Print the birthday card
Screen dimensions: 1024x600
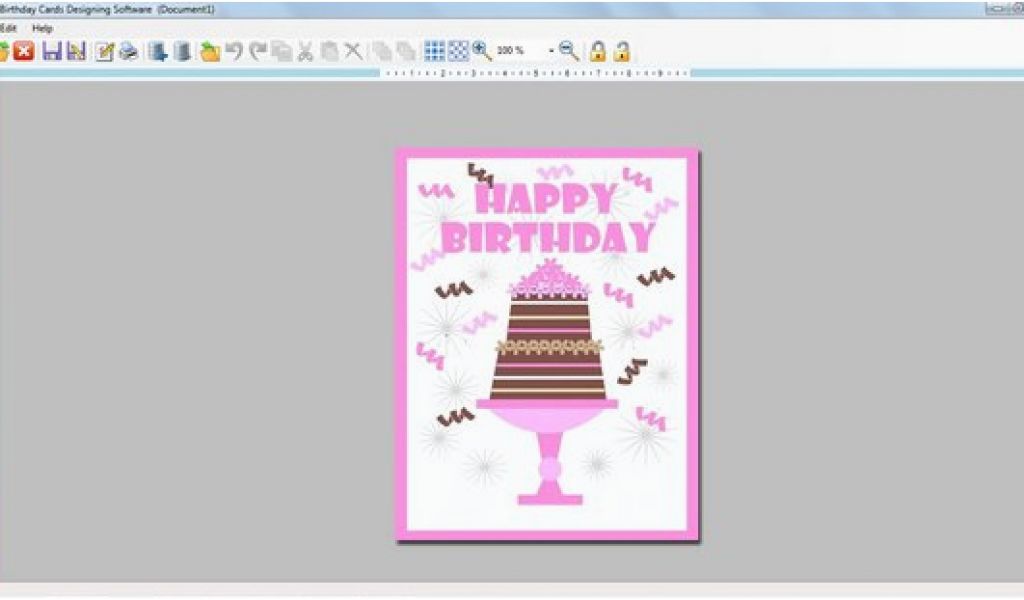pos(128,51)
